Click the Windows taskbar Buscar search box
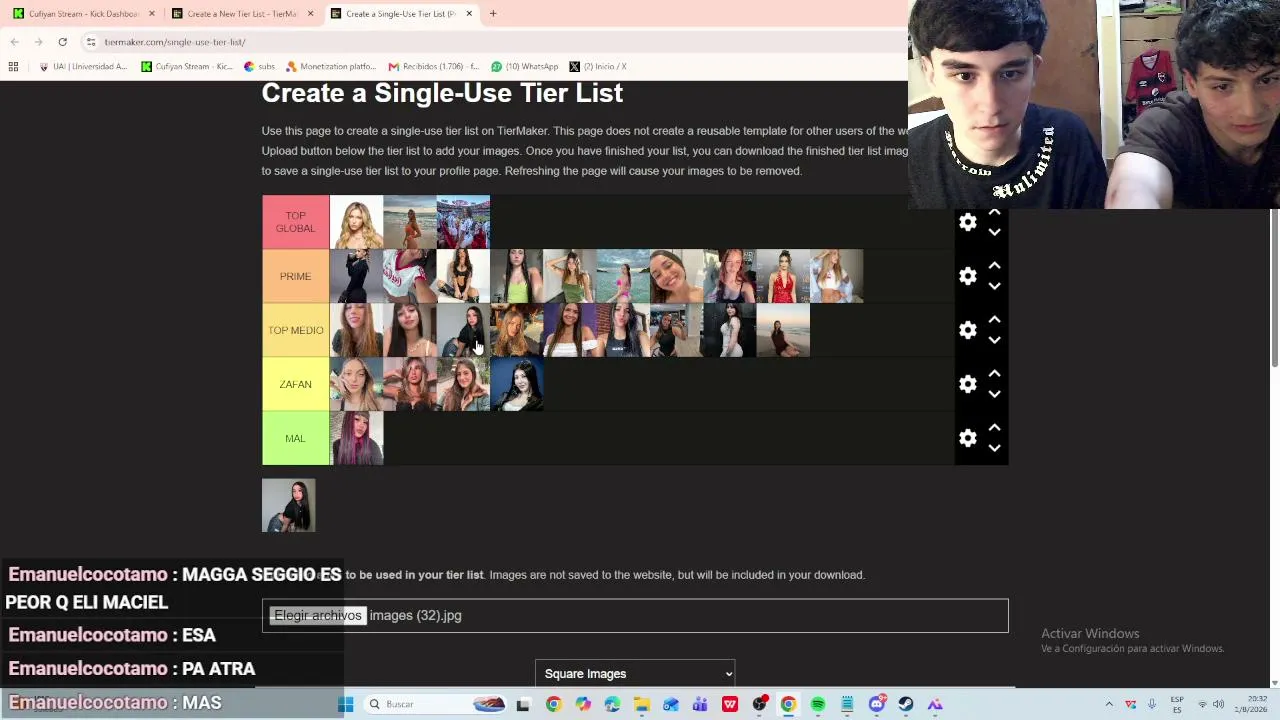This screenshot has height=720, width=1280. tap(434, 704)
